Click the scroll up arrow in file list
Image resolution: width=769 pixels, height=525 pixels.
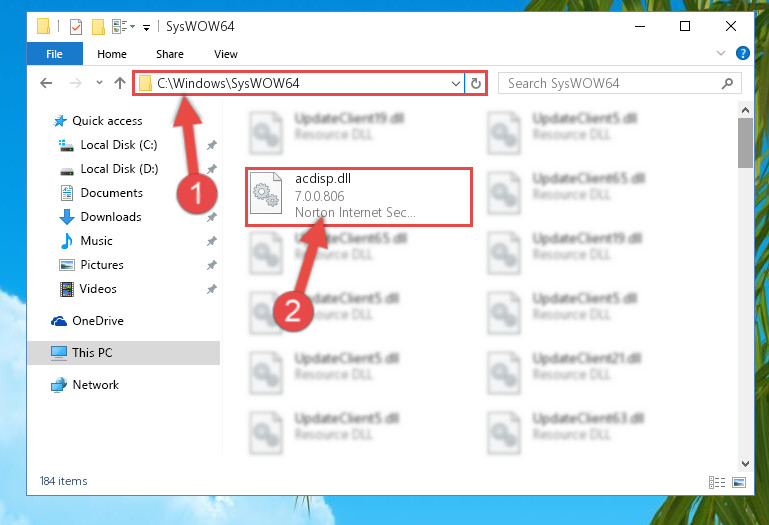pyautogui.click(x=745, y=110)
